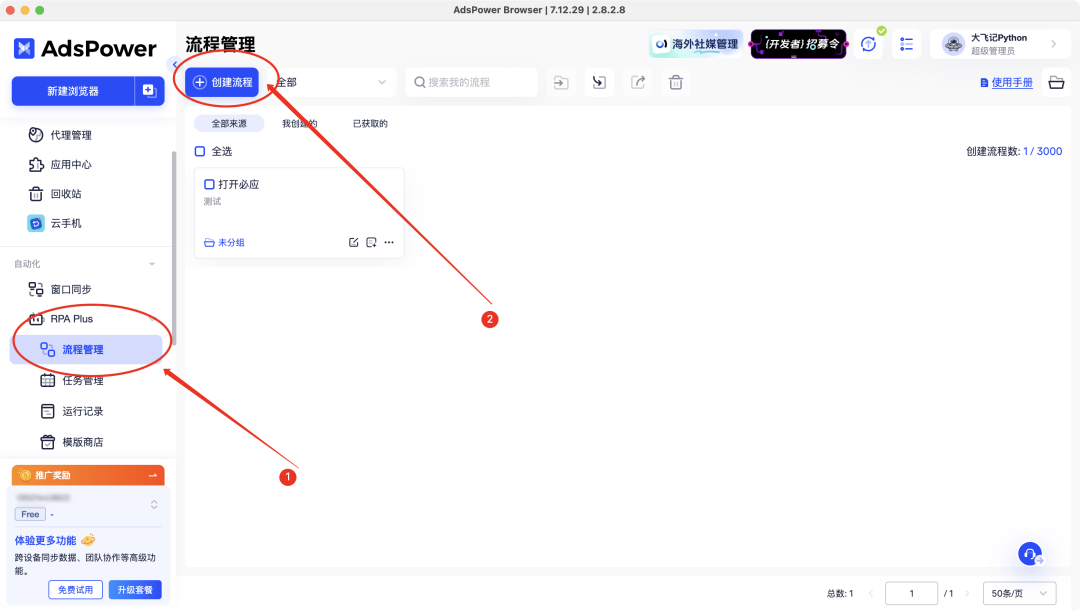Collapse the 自动化 section arrow

click(x=152, y=264)
